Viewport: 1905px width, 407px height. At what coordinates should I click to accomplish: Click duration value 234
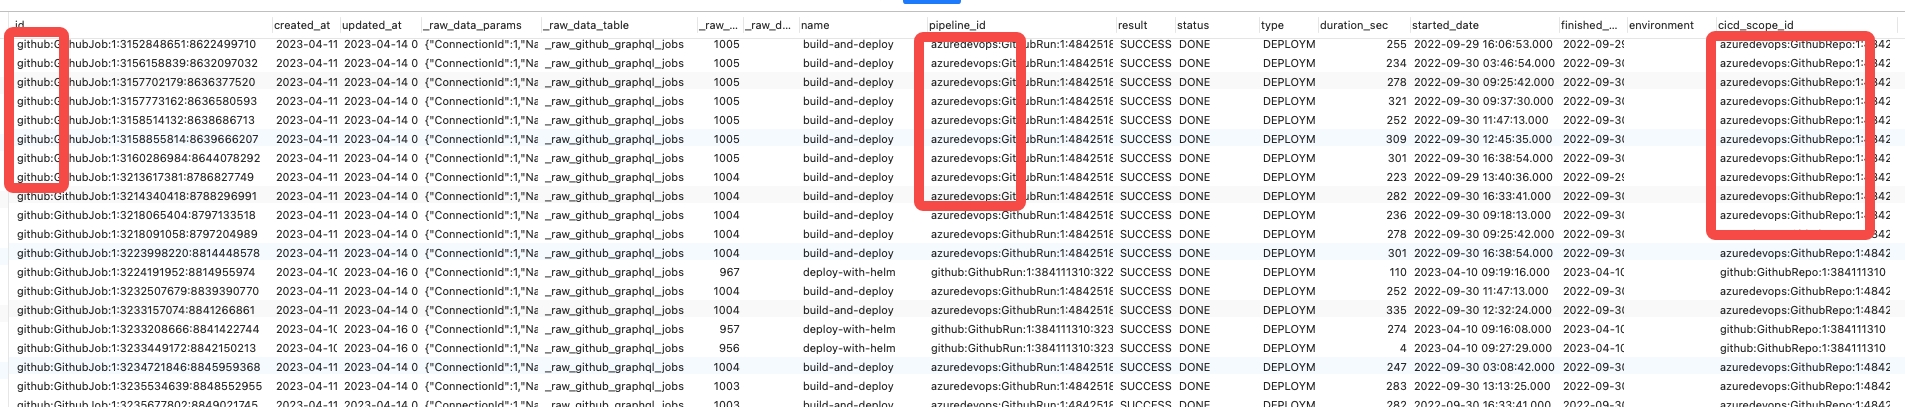click(1396, 63)
